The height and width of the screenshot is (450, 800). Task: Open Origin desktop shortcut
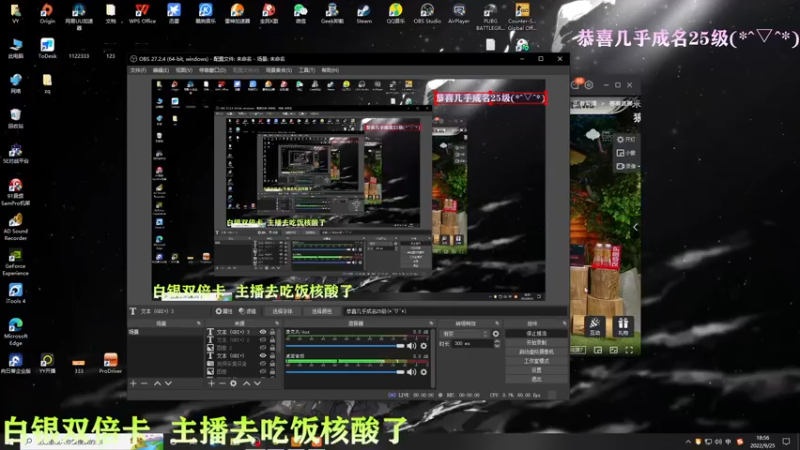coord(47,13)
